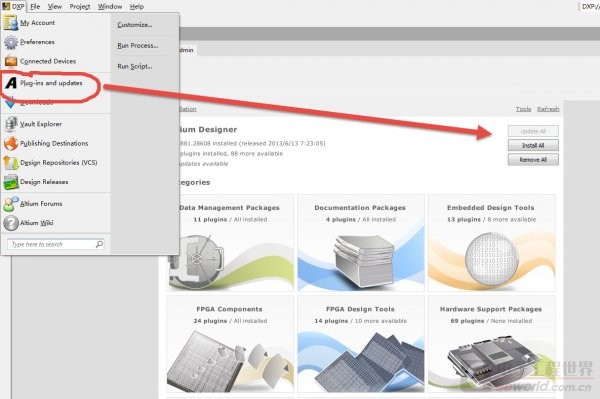Click the Altium Wiki help icon

[x=11, y=223]
